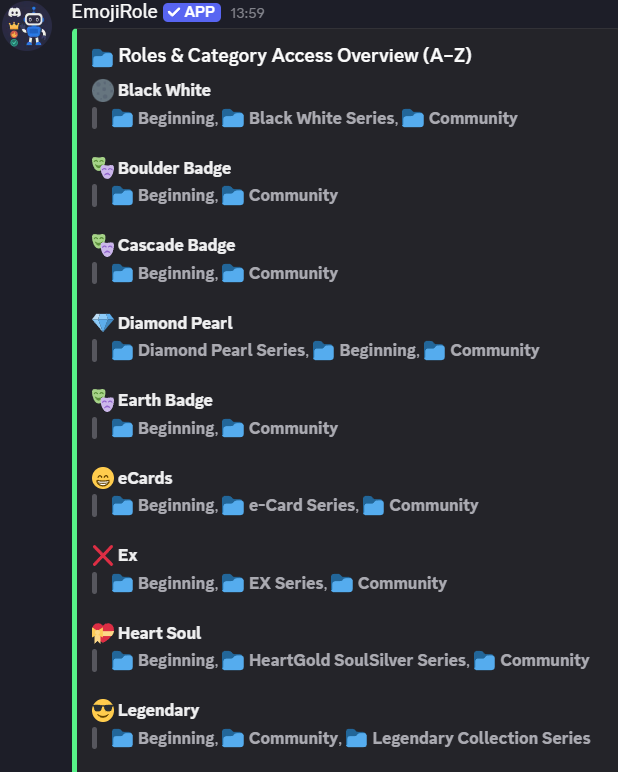The image size is (618, 772).
Task: Click the verified APP badge
Action: 192,13
